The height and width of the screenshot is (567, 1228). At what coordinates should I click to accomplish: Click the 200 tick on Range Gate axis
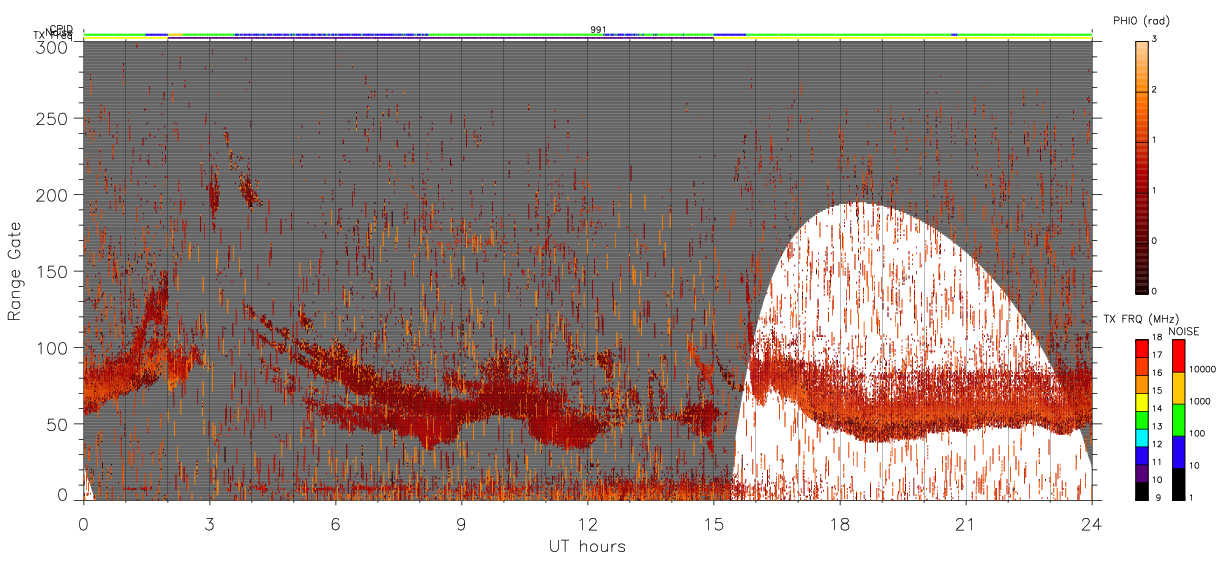coord(54,195)
